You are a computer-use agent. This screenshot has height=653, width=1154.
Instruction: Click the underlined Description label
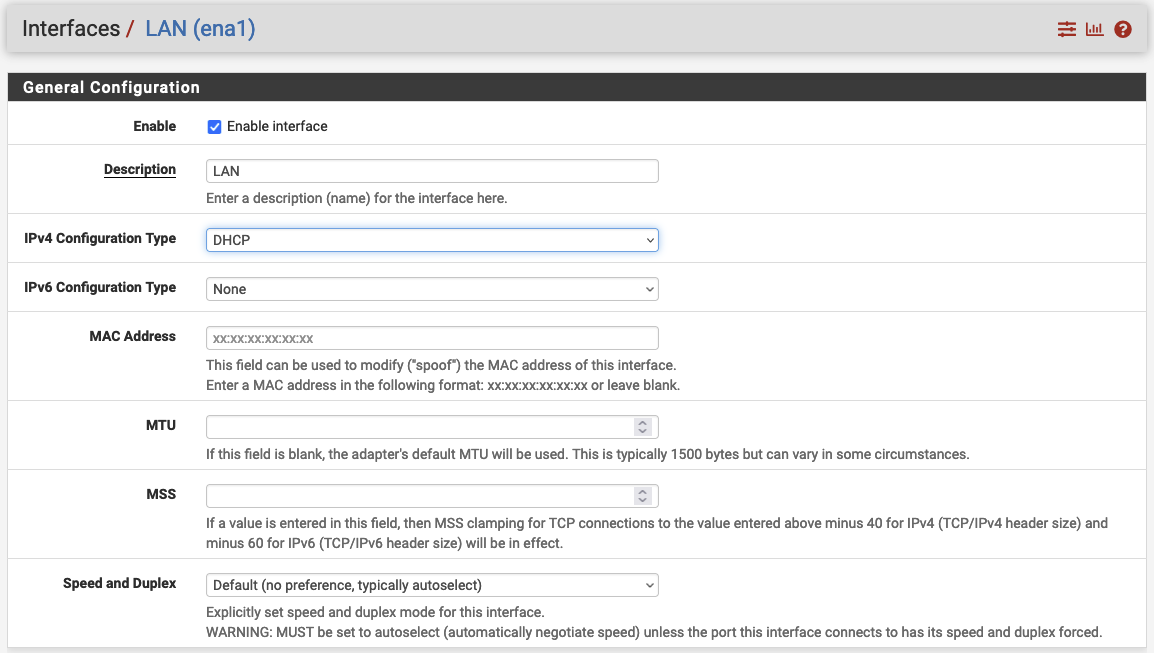click(x=140, y=169)
